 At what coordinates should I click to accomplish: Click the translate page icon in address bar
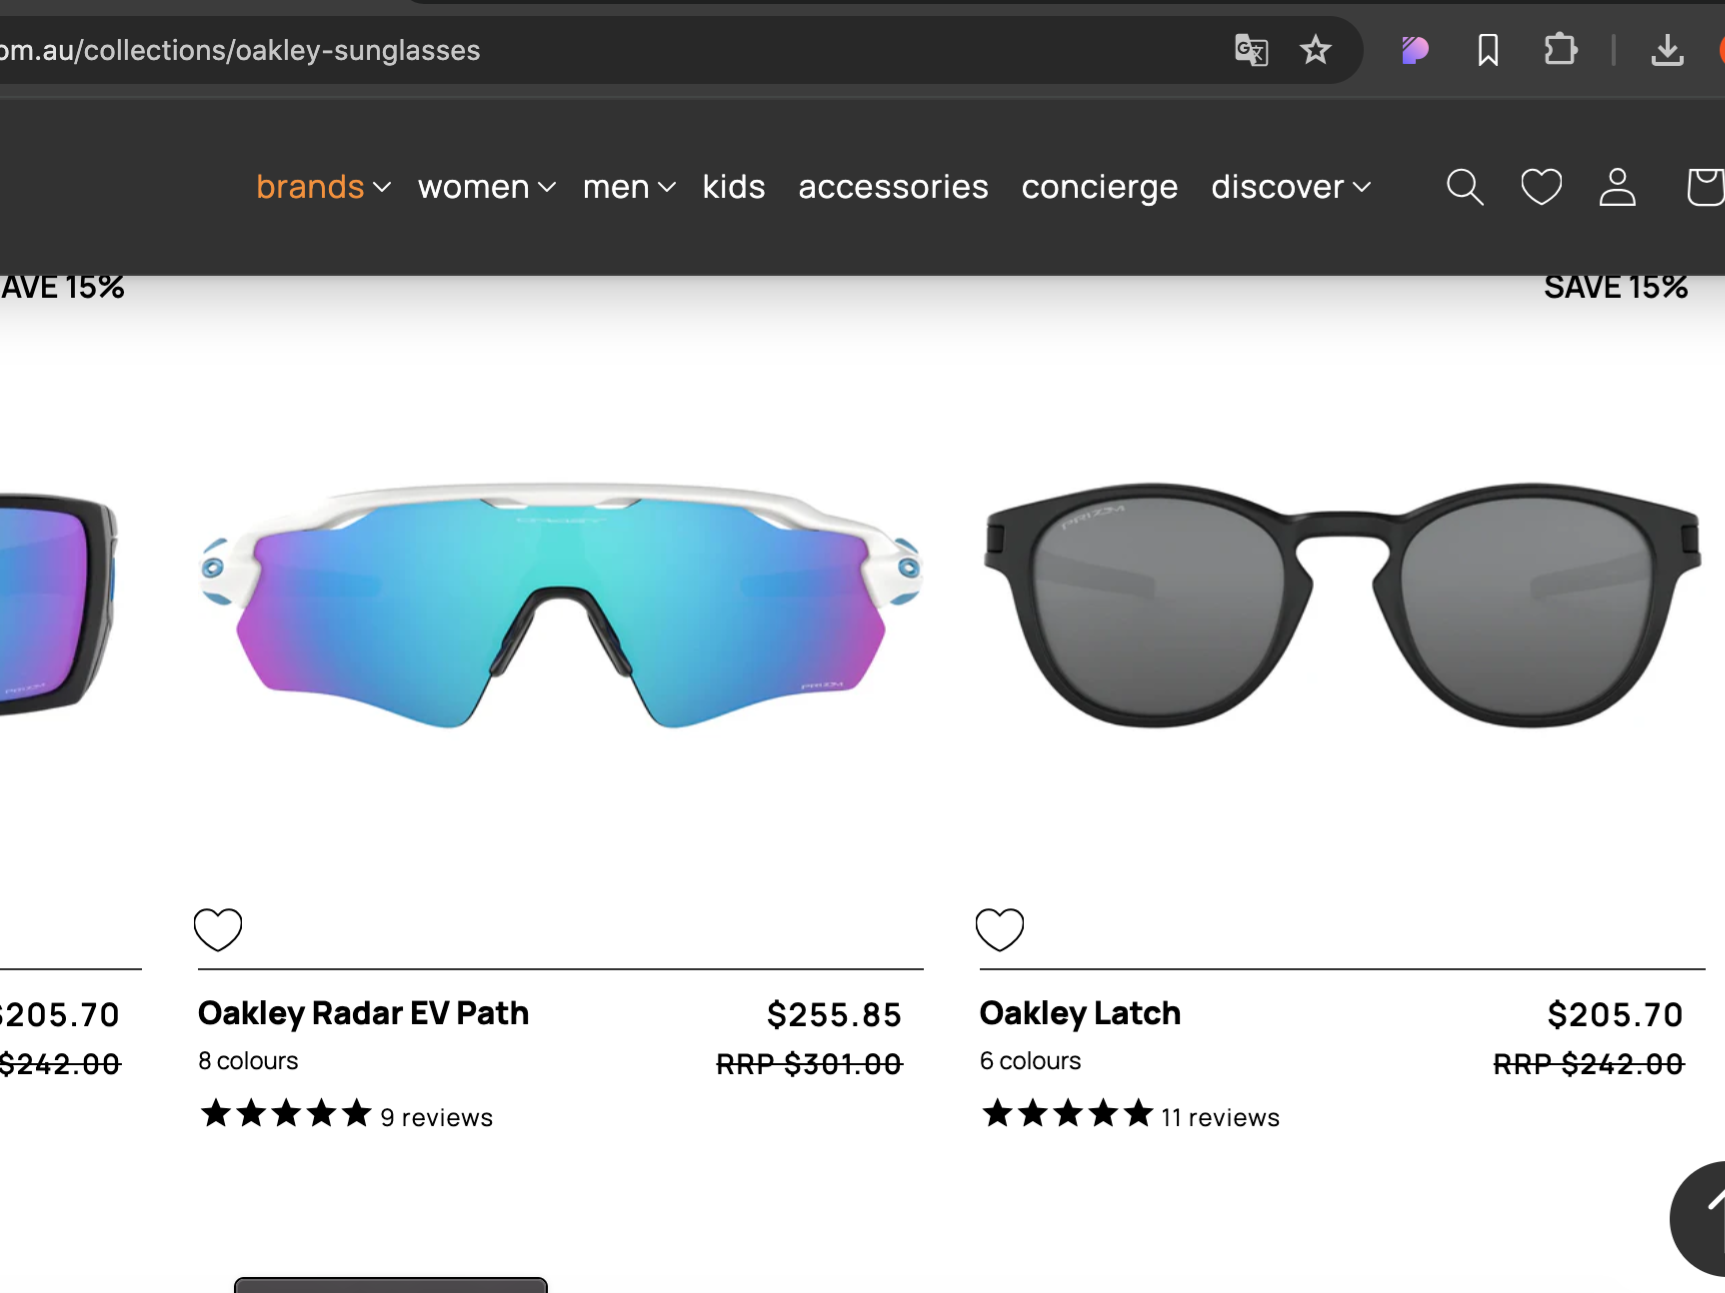tap(1251, 50)
